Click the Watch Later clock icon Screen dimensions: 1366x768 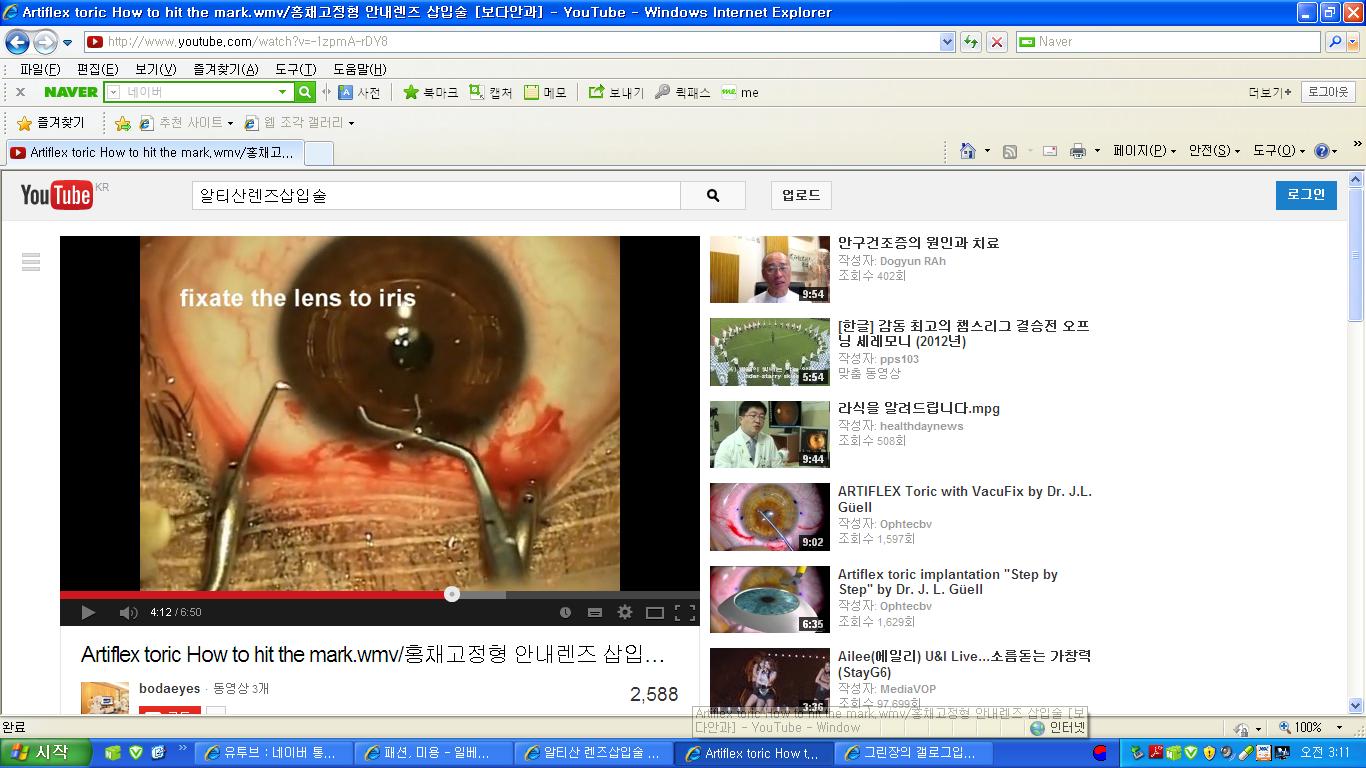pyautogui.click(x=565, y=612)
